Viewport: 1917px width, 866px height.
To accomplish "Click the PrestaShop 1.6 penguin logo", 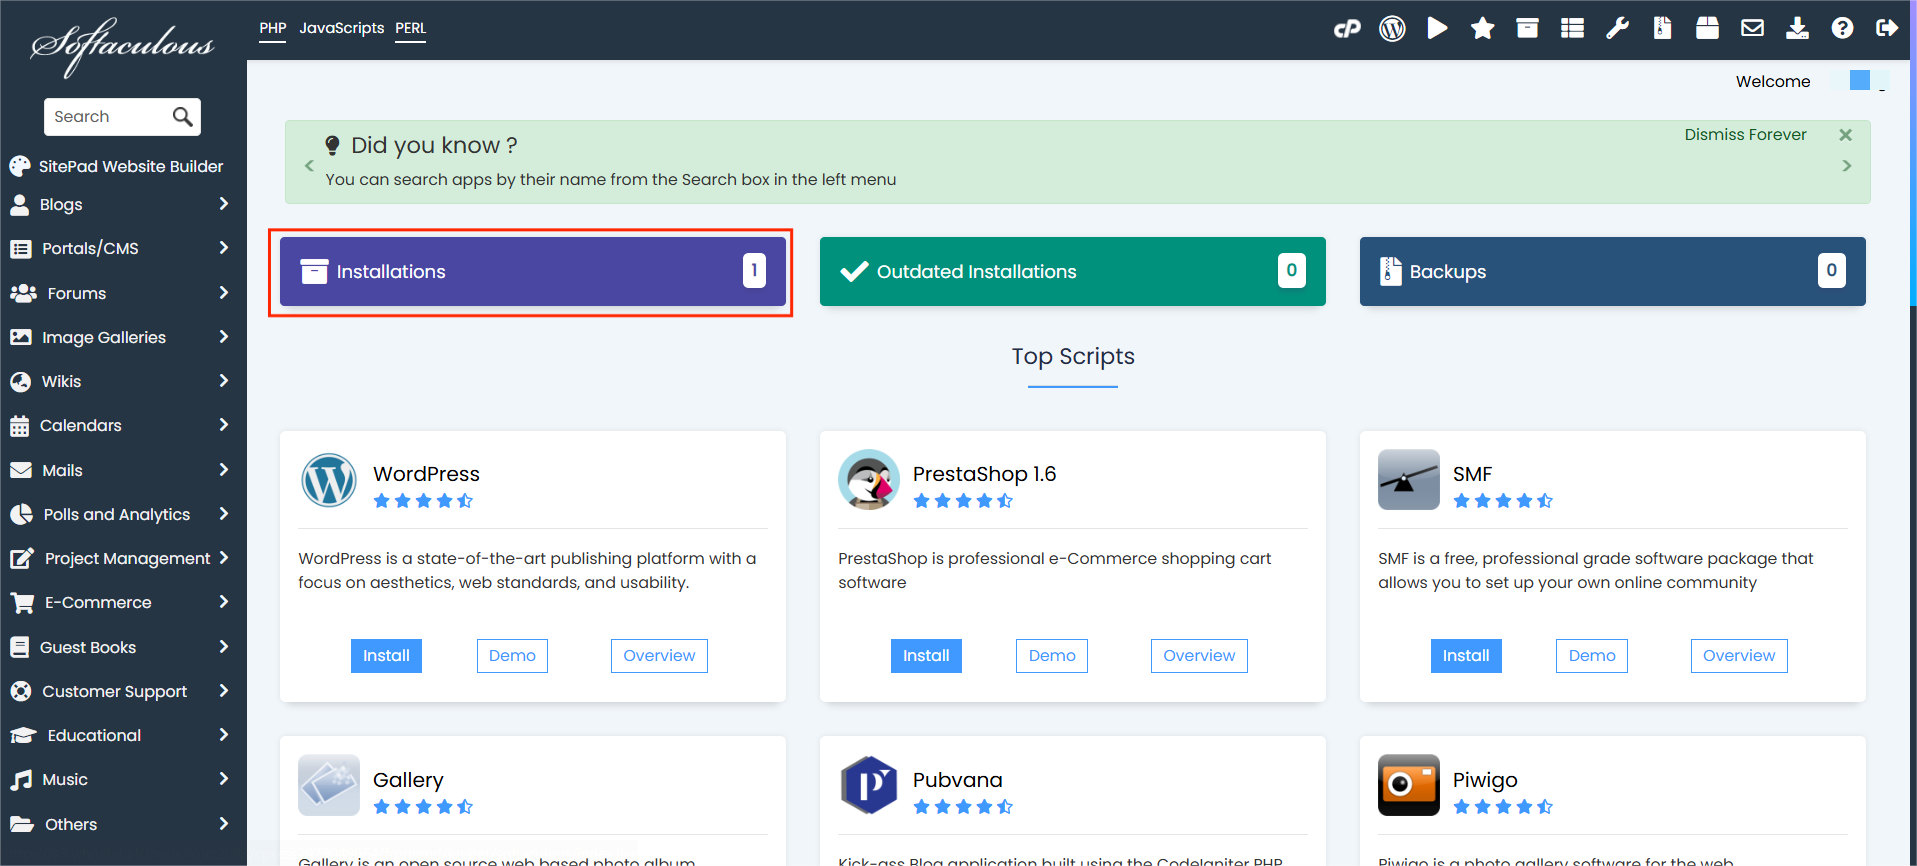I will tap(869, 480).
